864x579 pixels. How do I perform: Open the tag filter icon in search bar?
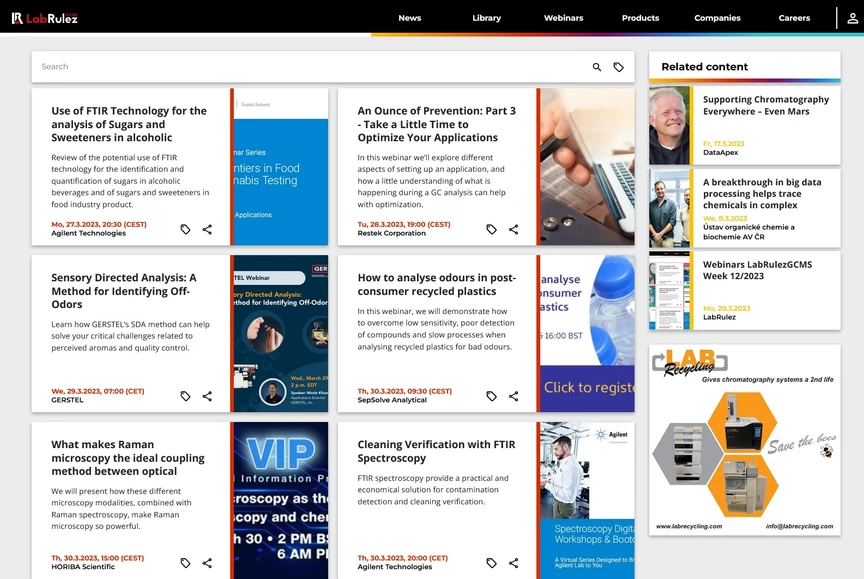619,67
